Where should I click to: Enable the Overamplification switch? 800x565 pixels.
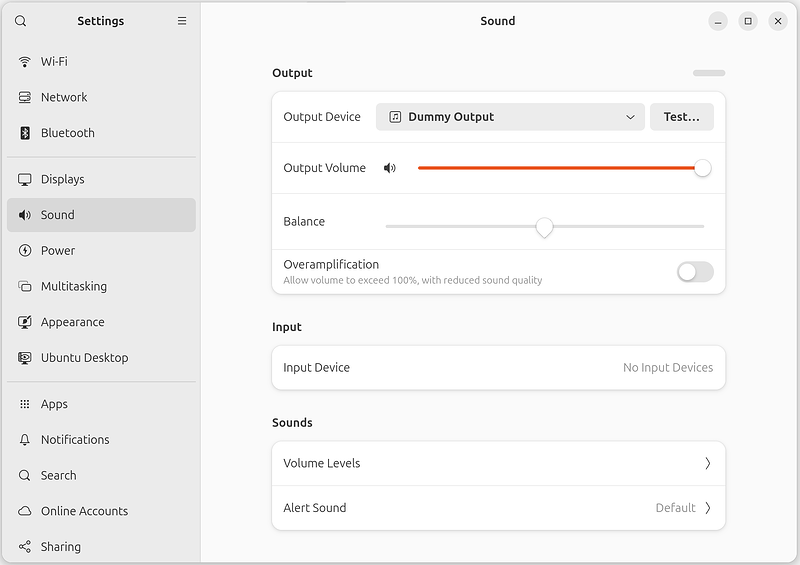click(x=695, y=272)
